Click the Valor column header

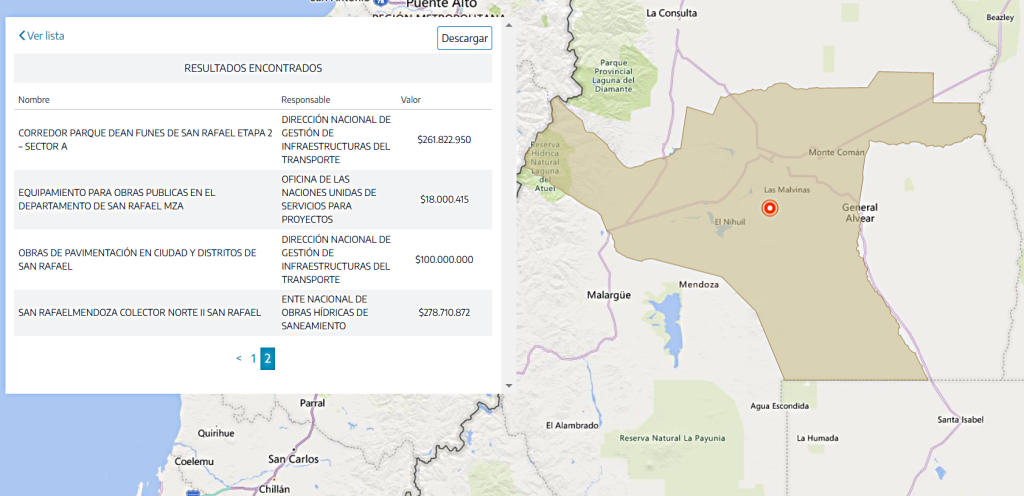(411, 100)
